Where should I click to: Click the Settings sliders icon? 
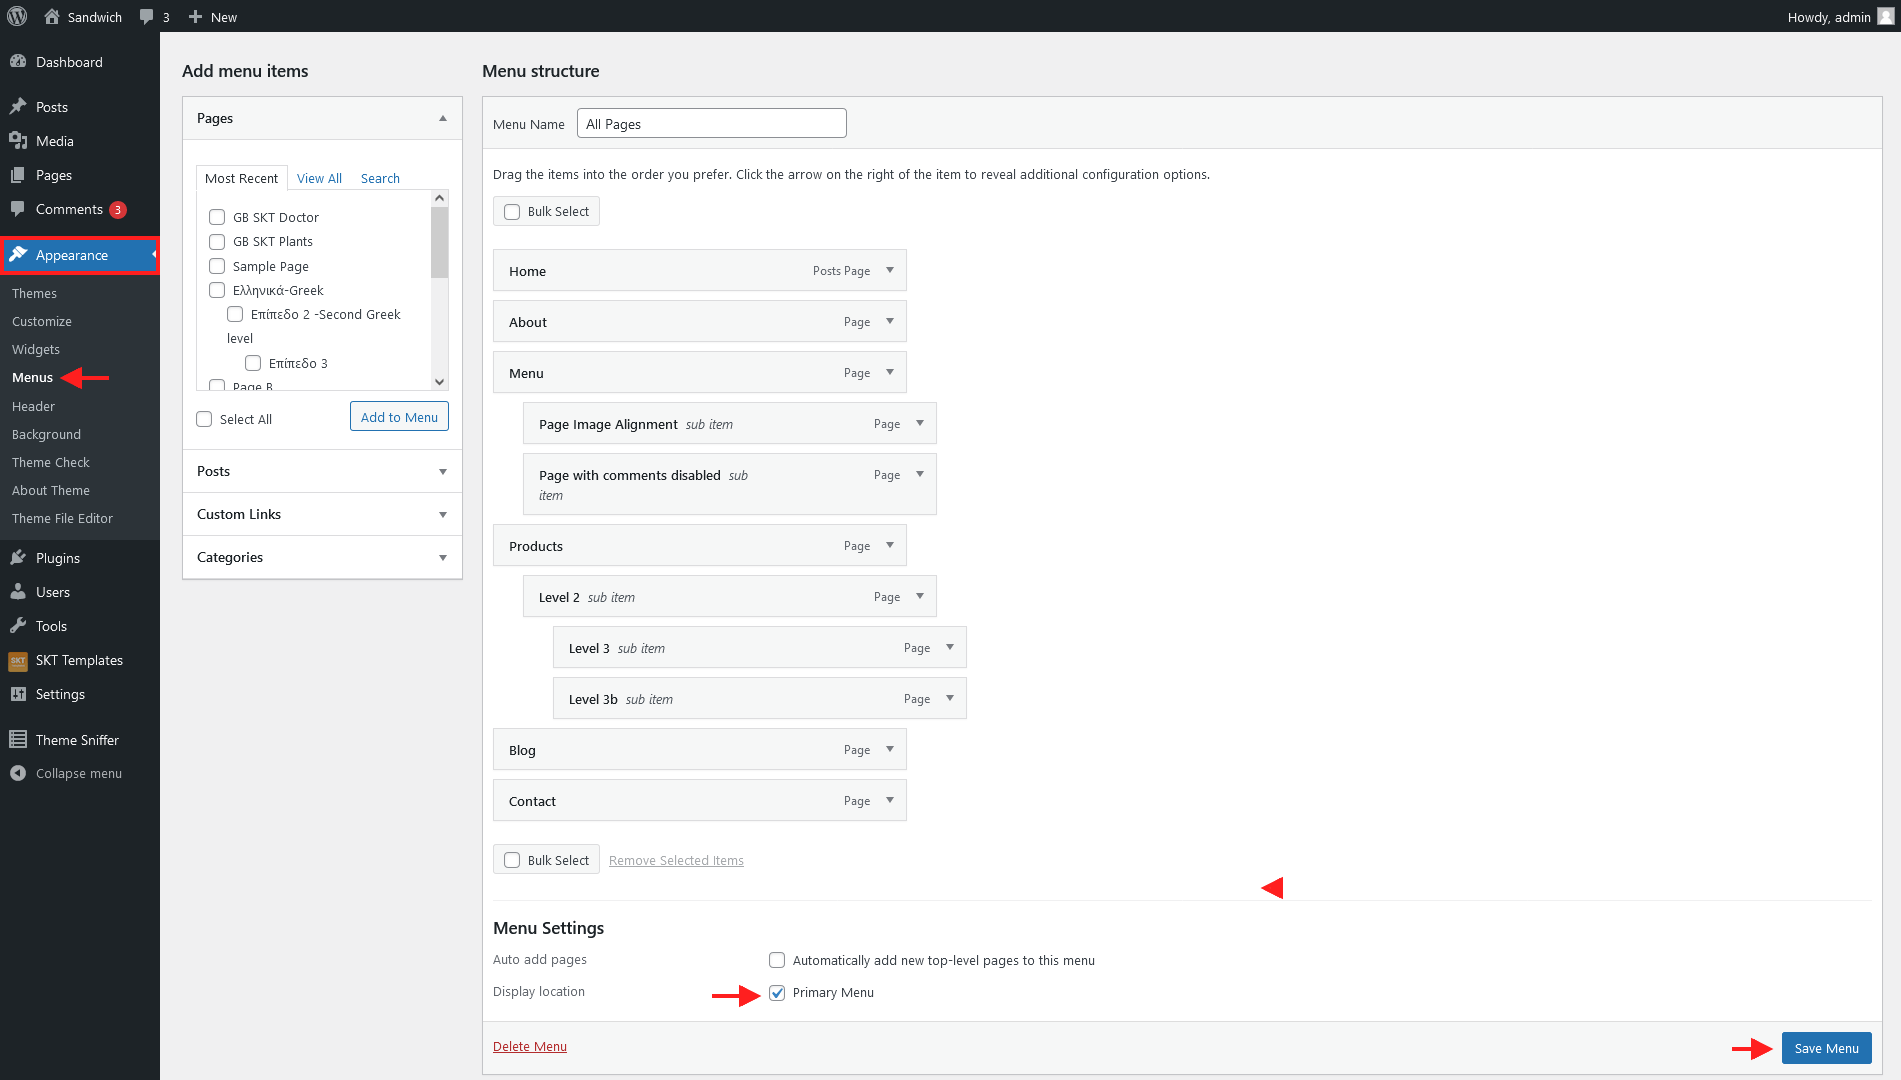[x=18, y=694]
